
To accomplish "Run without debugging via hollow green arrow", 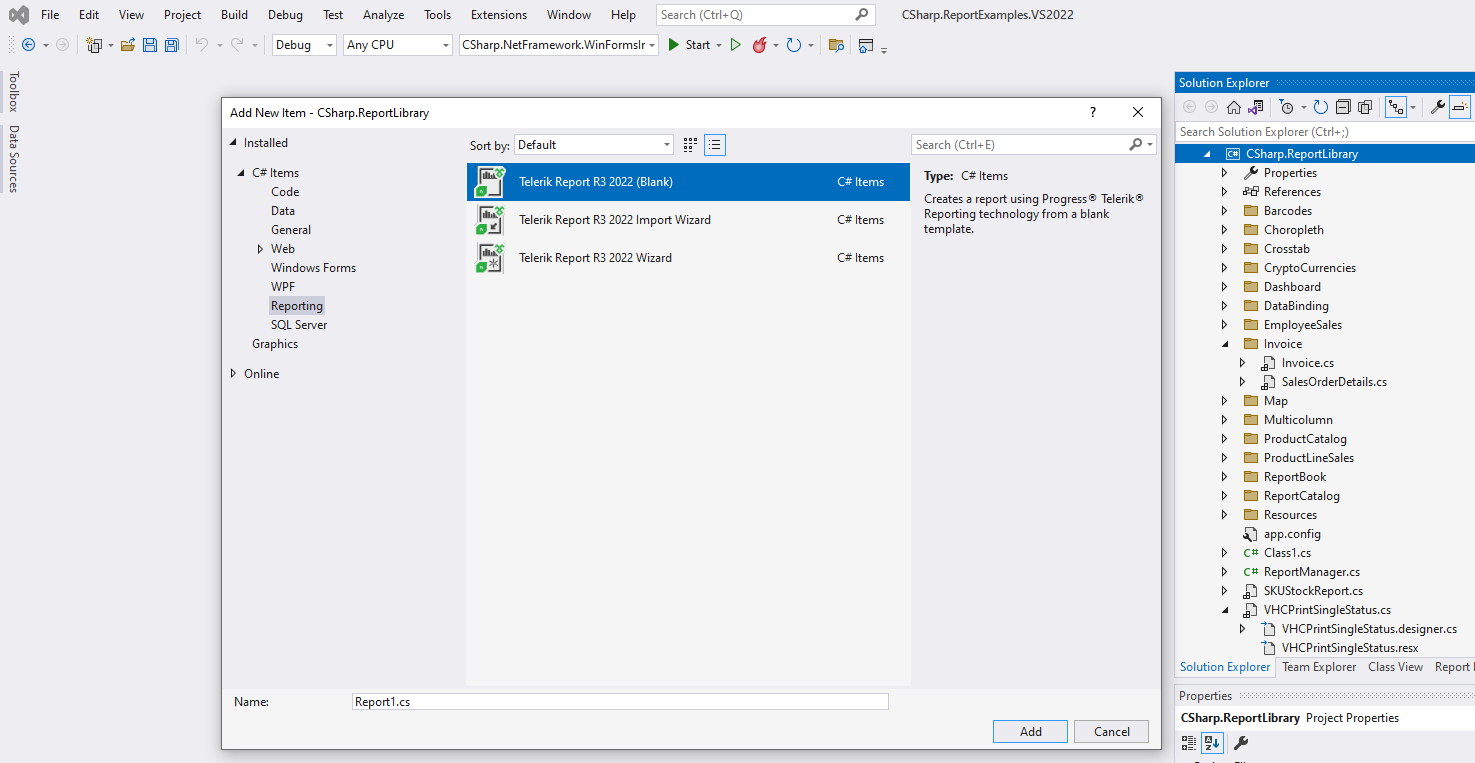I will (736, 44).
